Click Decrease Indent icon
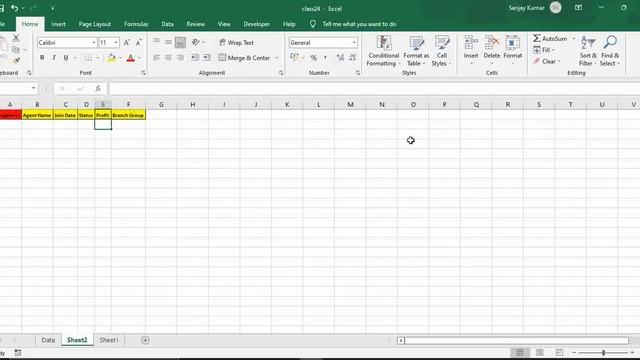Image resolution: width=640 pixels, height=360 pixels. 195,58
